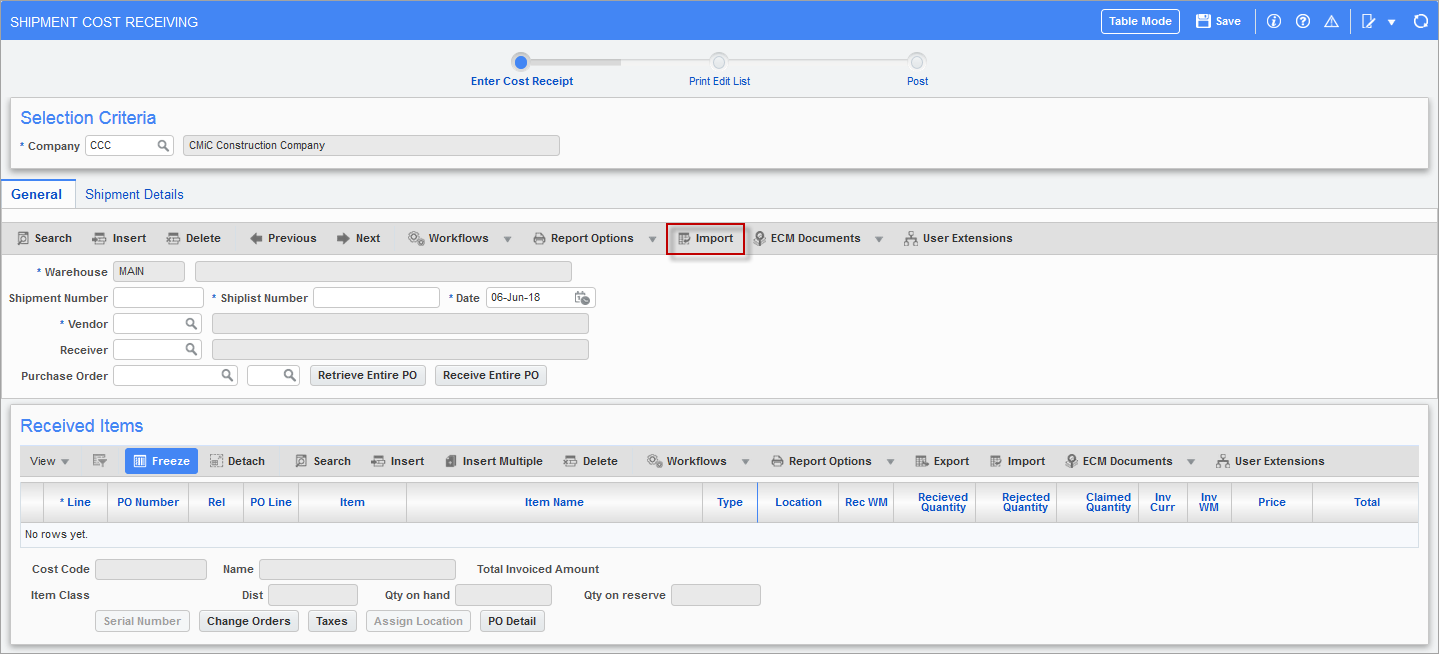The image size is (1439, 654).
Task: Click the edit notes icon in header
Action: [x=1369, y=21]
